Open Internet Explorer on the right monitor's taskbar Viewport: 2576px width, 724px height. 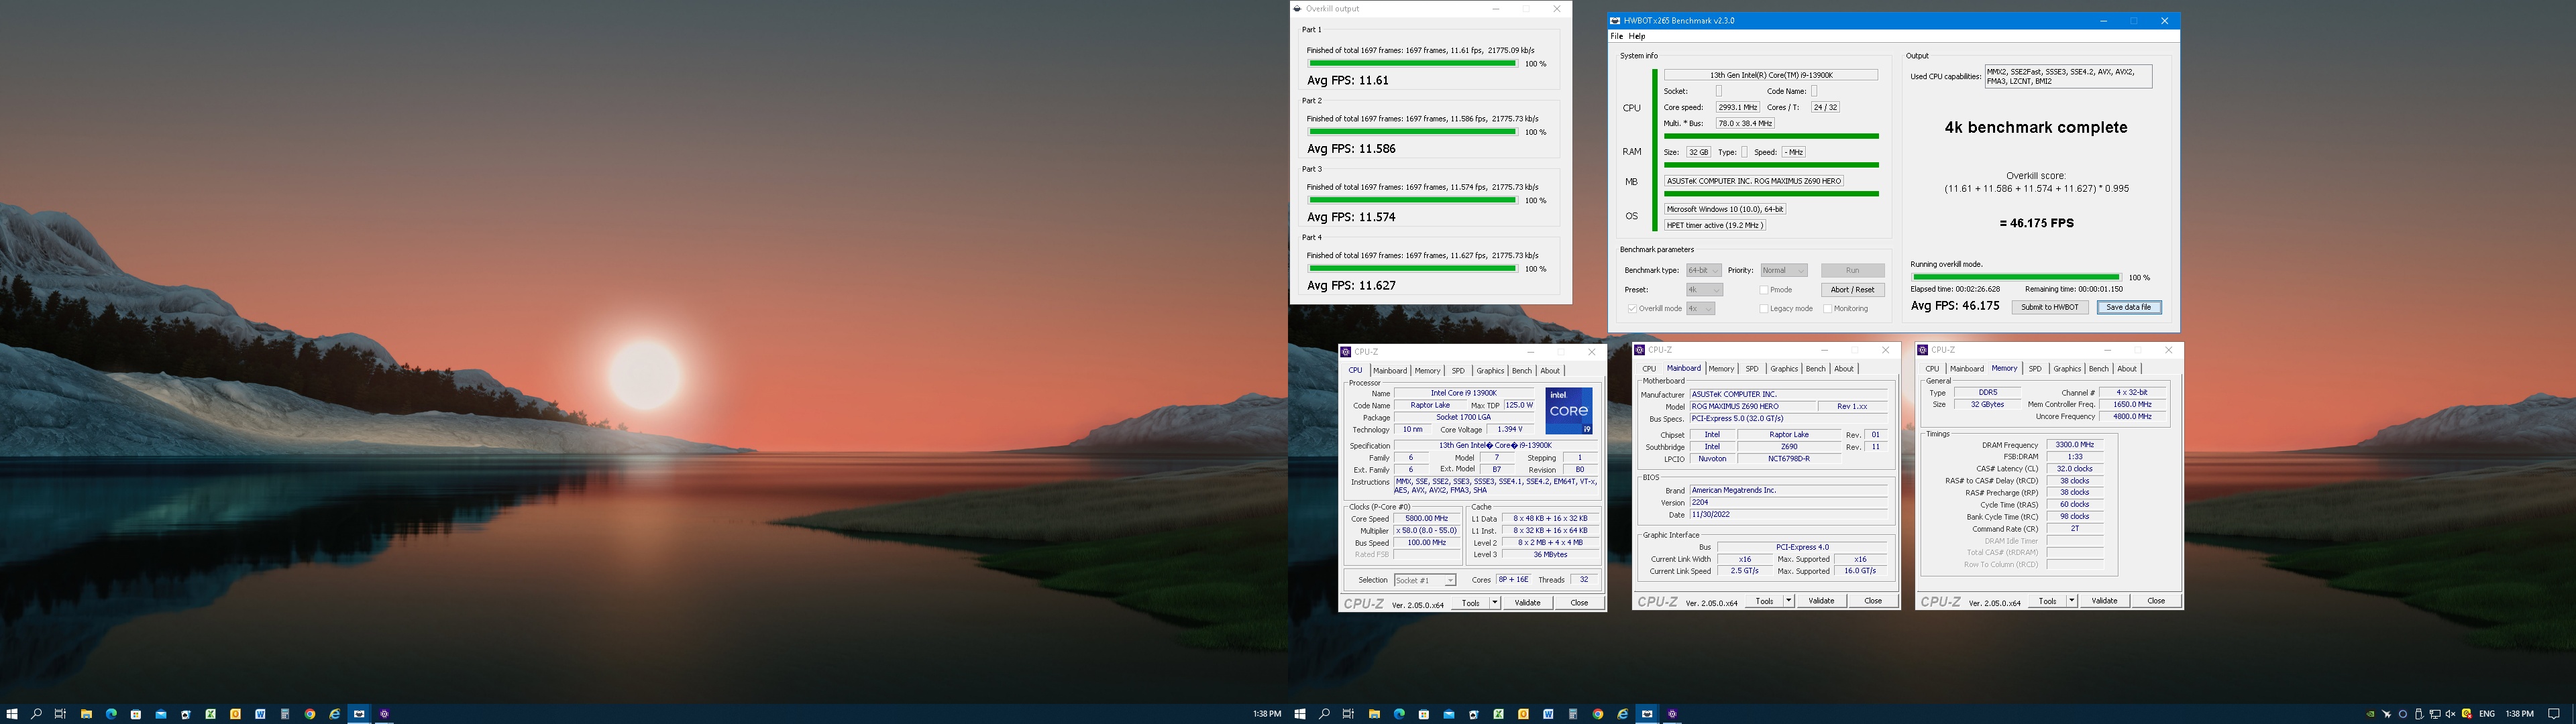(1622, 714)
